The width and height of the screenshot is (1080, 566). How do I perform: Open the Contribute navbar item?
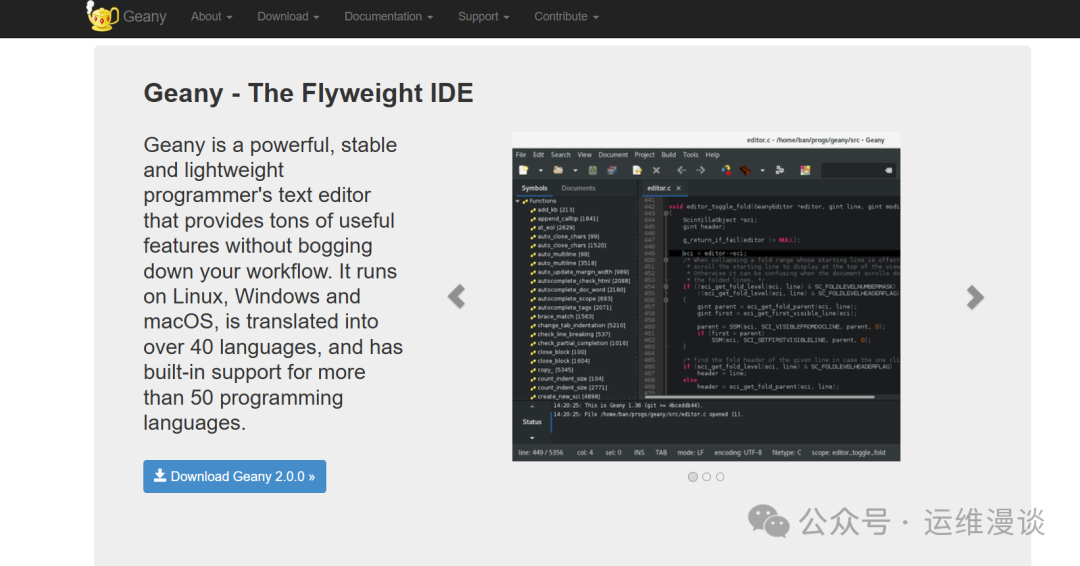click(566, 16)
